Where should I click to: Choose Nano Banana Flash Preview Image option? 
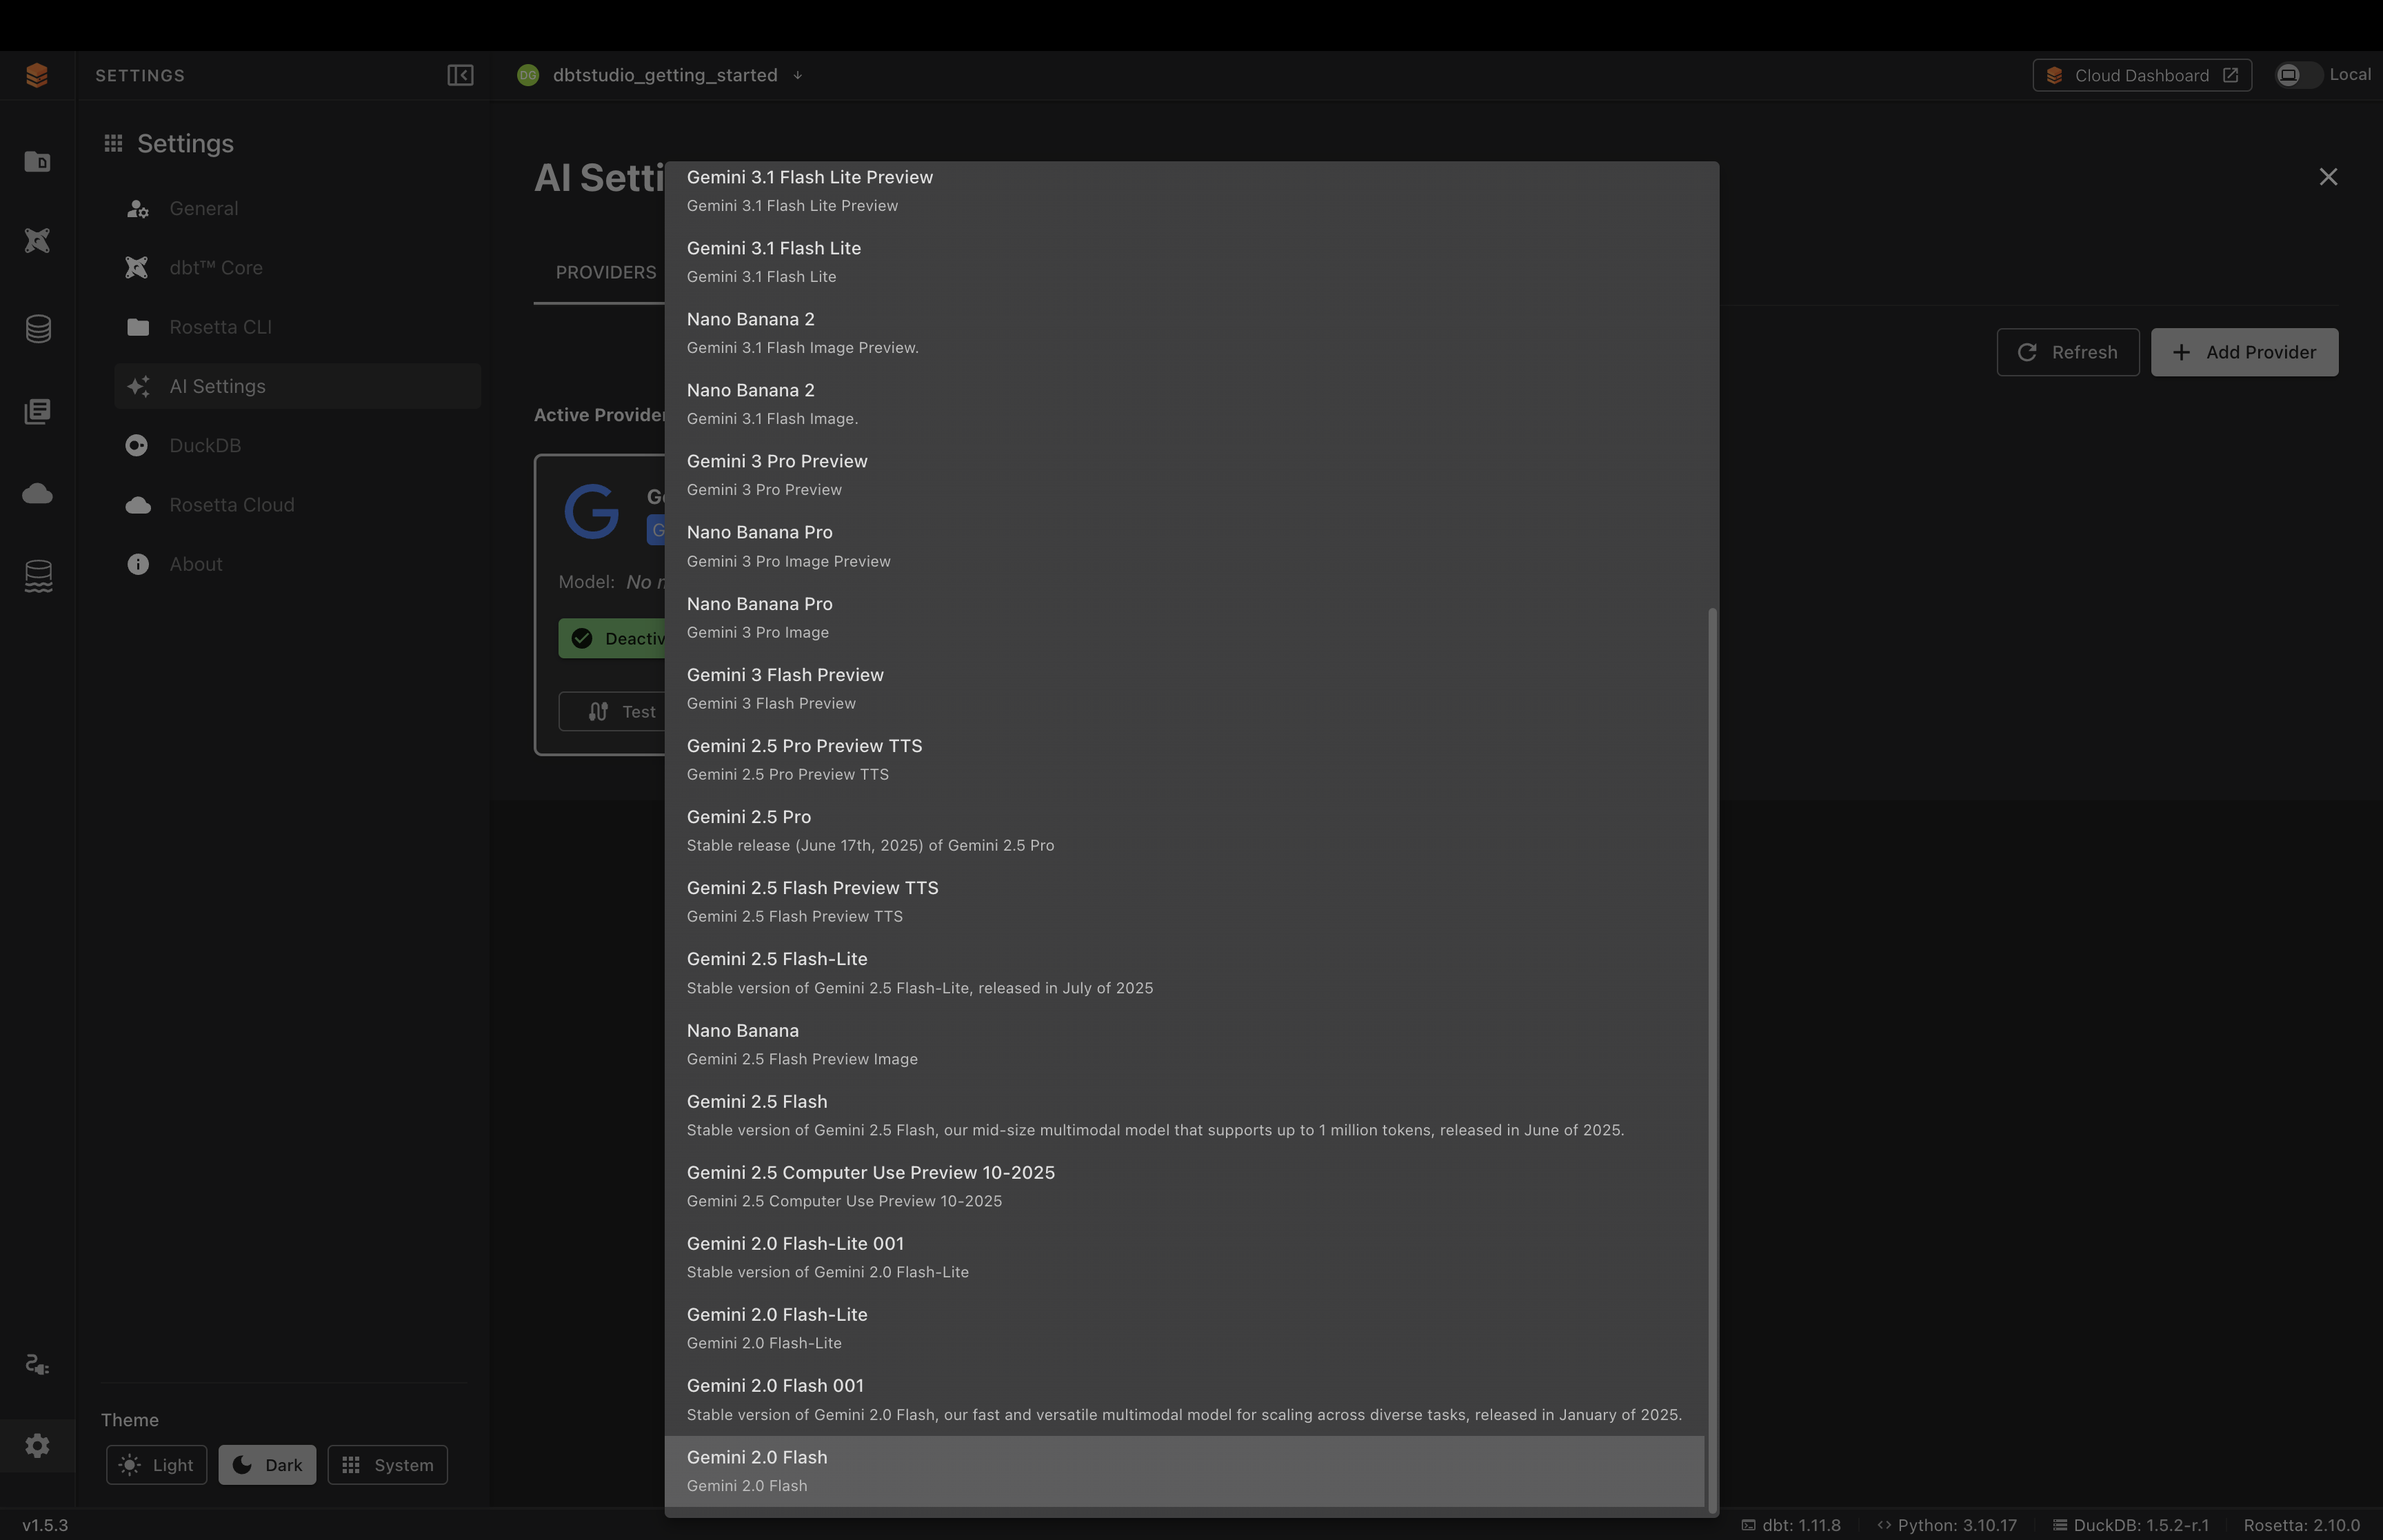point(1185,1044)
